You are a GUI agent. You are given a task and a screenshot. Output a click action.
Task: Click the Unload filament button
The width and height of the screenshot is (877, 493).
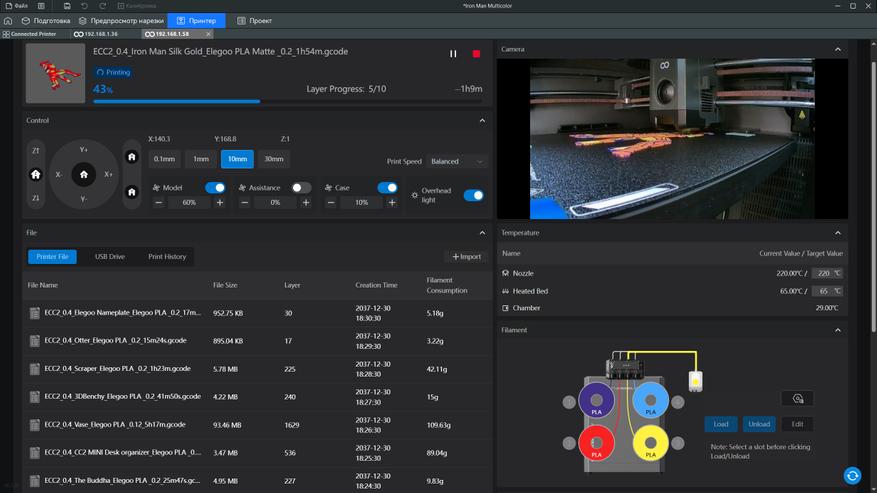click(x=759, y=424)
